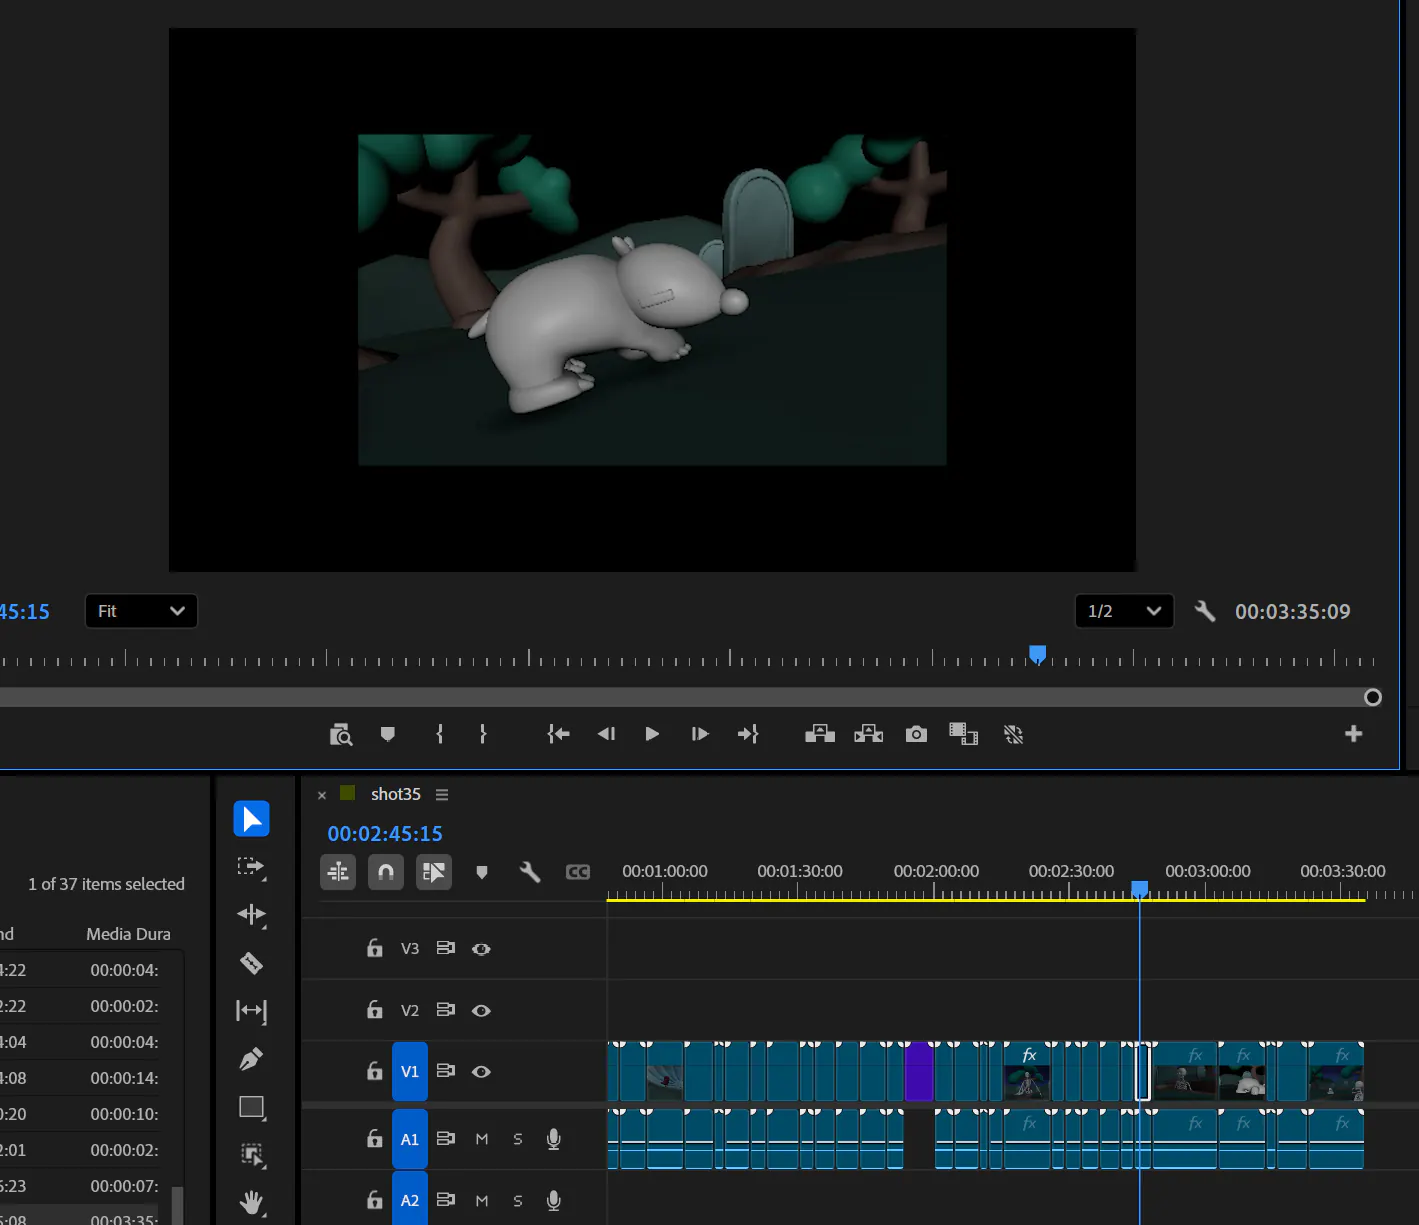This screenshot has height=1225, width=1419.
Task: Select the Razor tool
Action: [251, 963]
